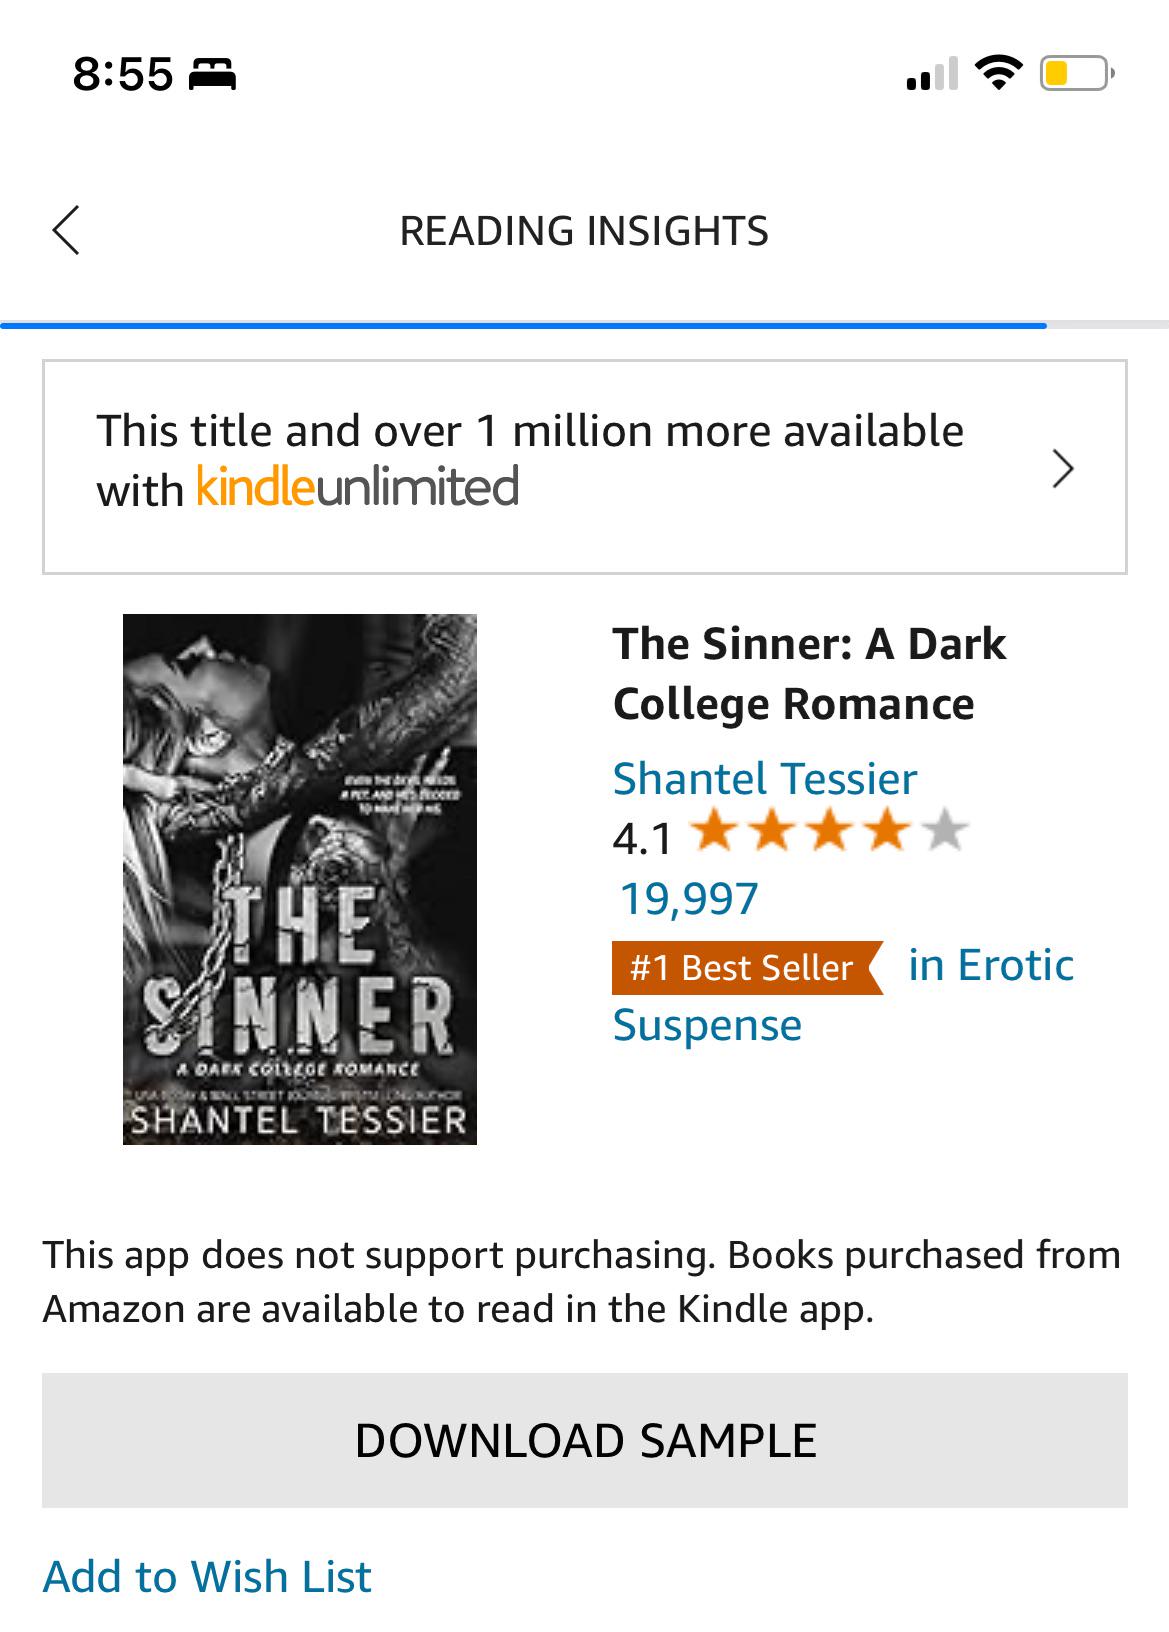Screen dimensions: 1169x1632
Task: Tap The Sinner book cover
Action: 300,882
